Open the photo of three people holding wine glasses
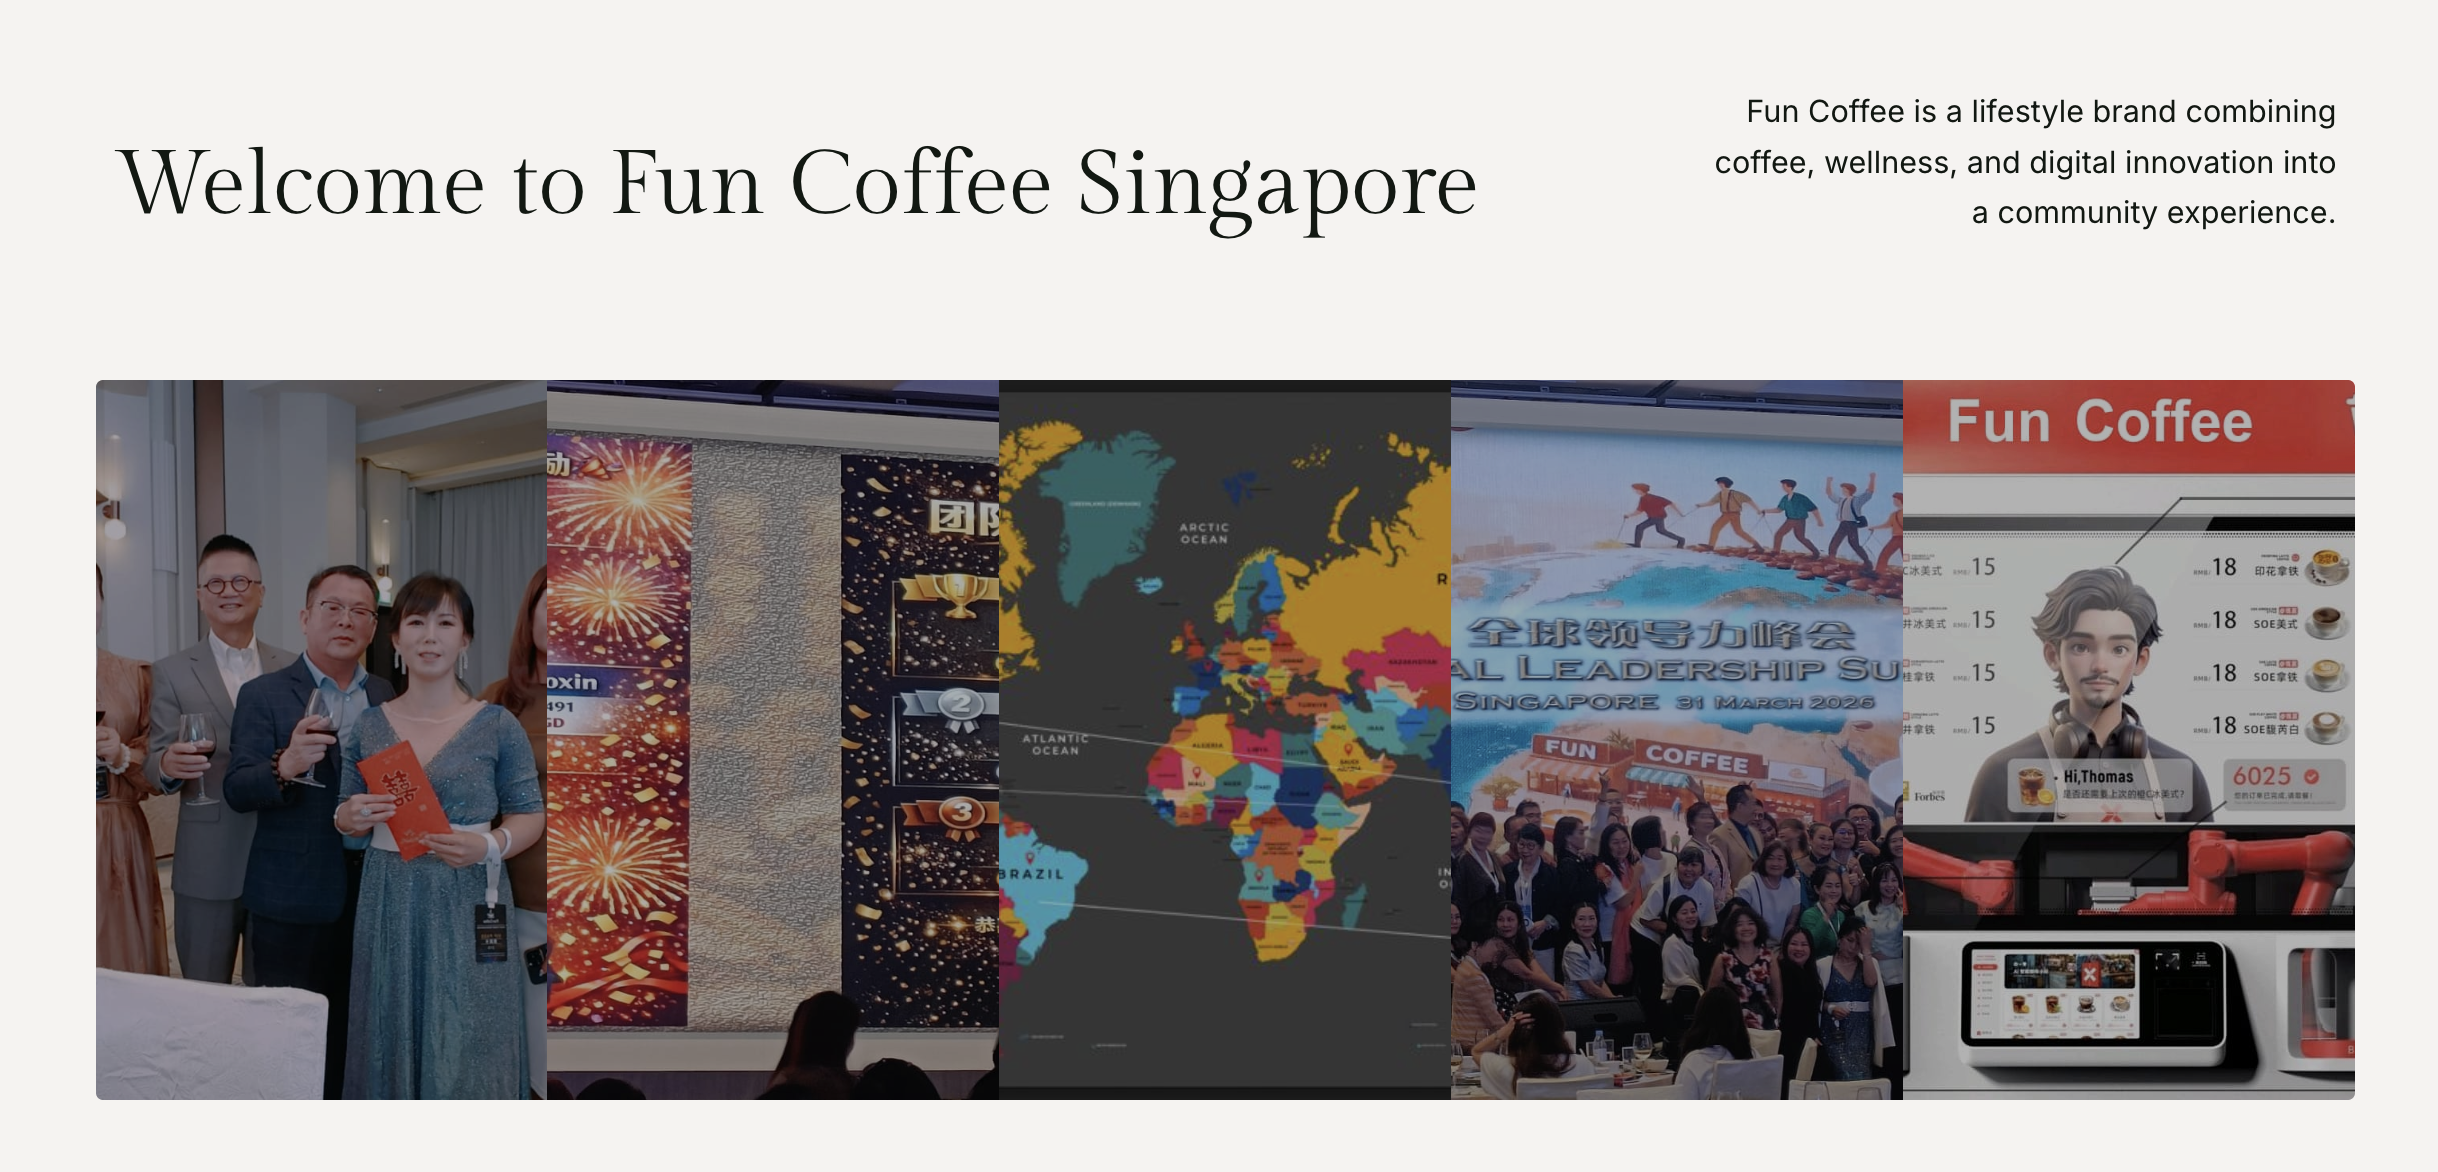Screen dimensions: 2438x1172 (321, 740)
